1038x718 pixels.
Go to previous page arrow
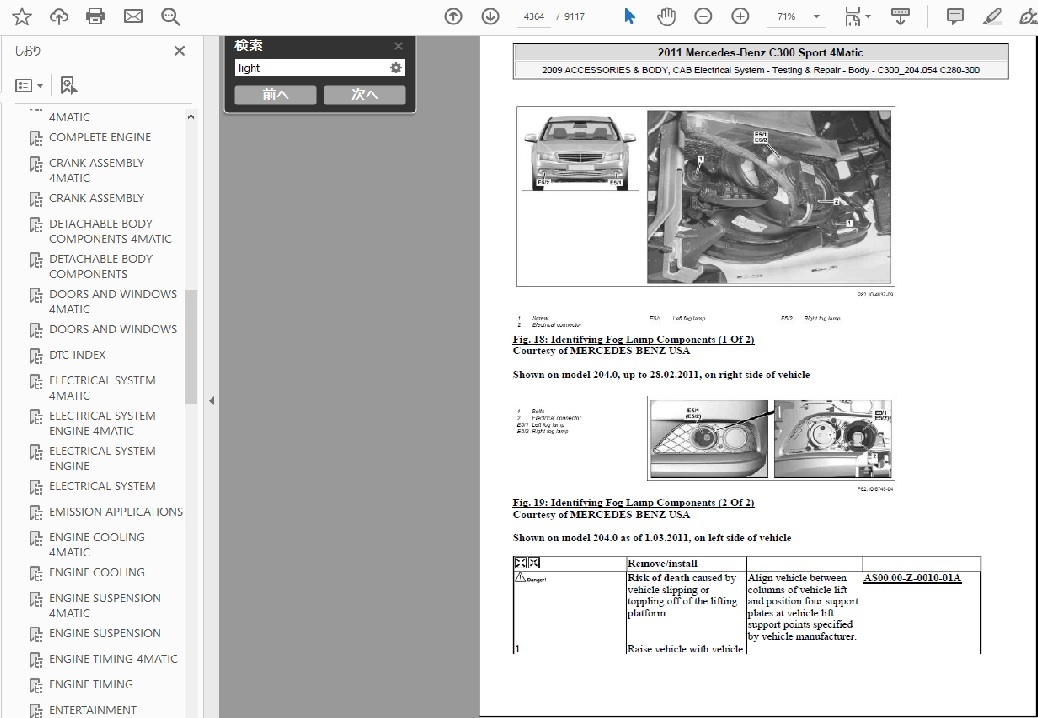[x=453, y=17]
